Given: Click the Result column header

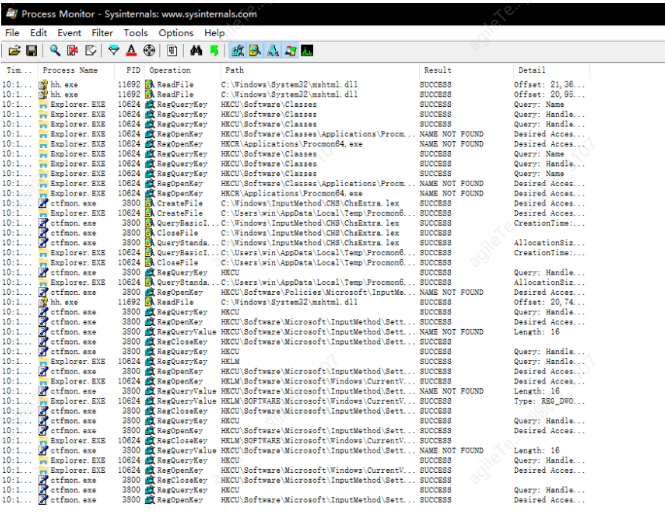Looking at the screenshot, I should pos(438,71).
